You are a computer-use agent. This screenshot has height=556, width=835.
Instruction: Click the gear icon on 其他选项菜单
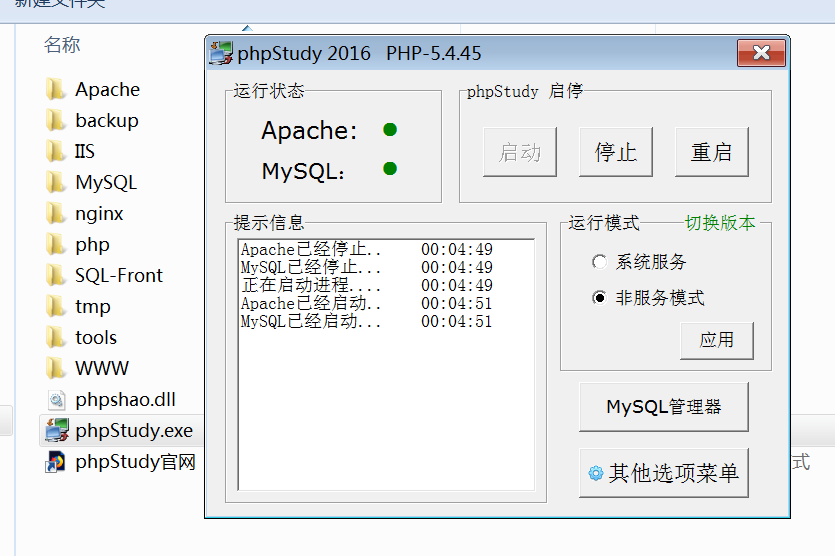pyautogui.click(x=596, y=473)
